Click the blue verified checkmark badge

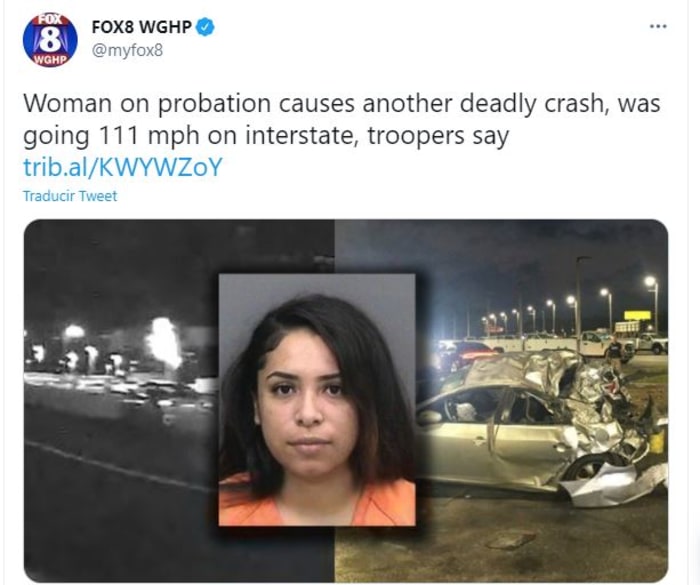tap(205, 27)
